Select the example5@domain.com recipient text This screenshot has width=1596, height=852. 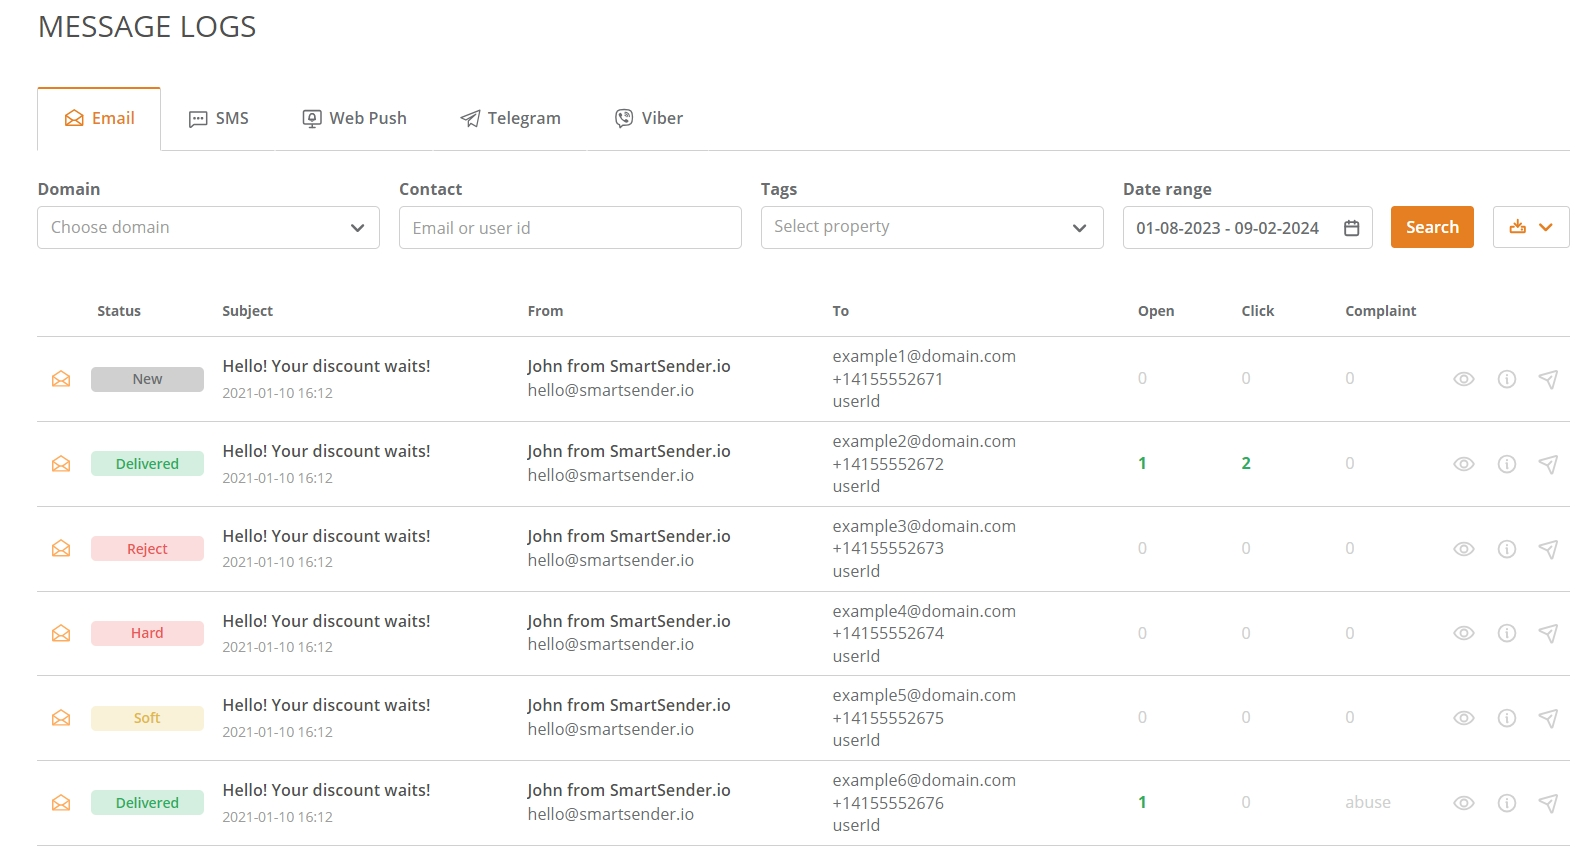[x=924, y=695]
